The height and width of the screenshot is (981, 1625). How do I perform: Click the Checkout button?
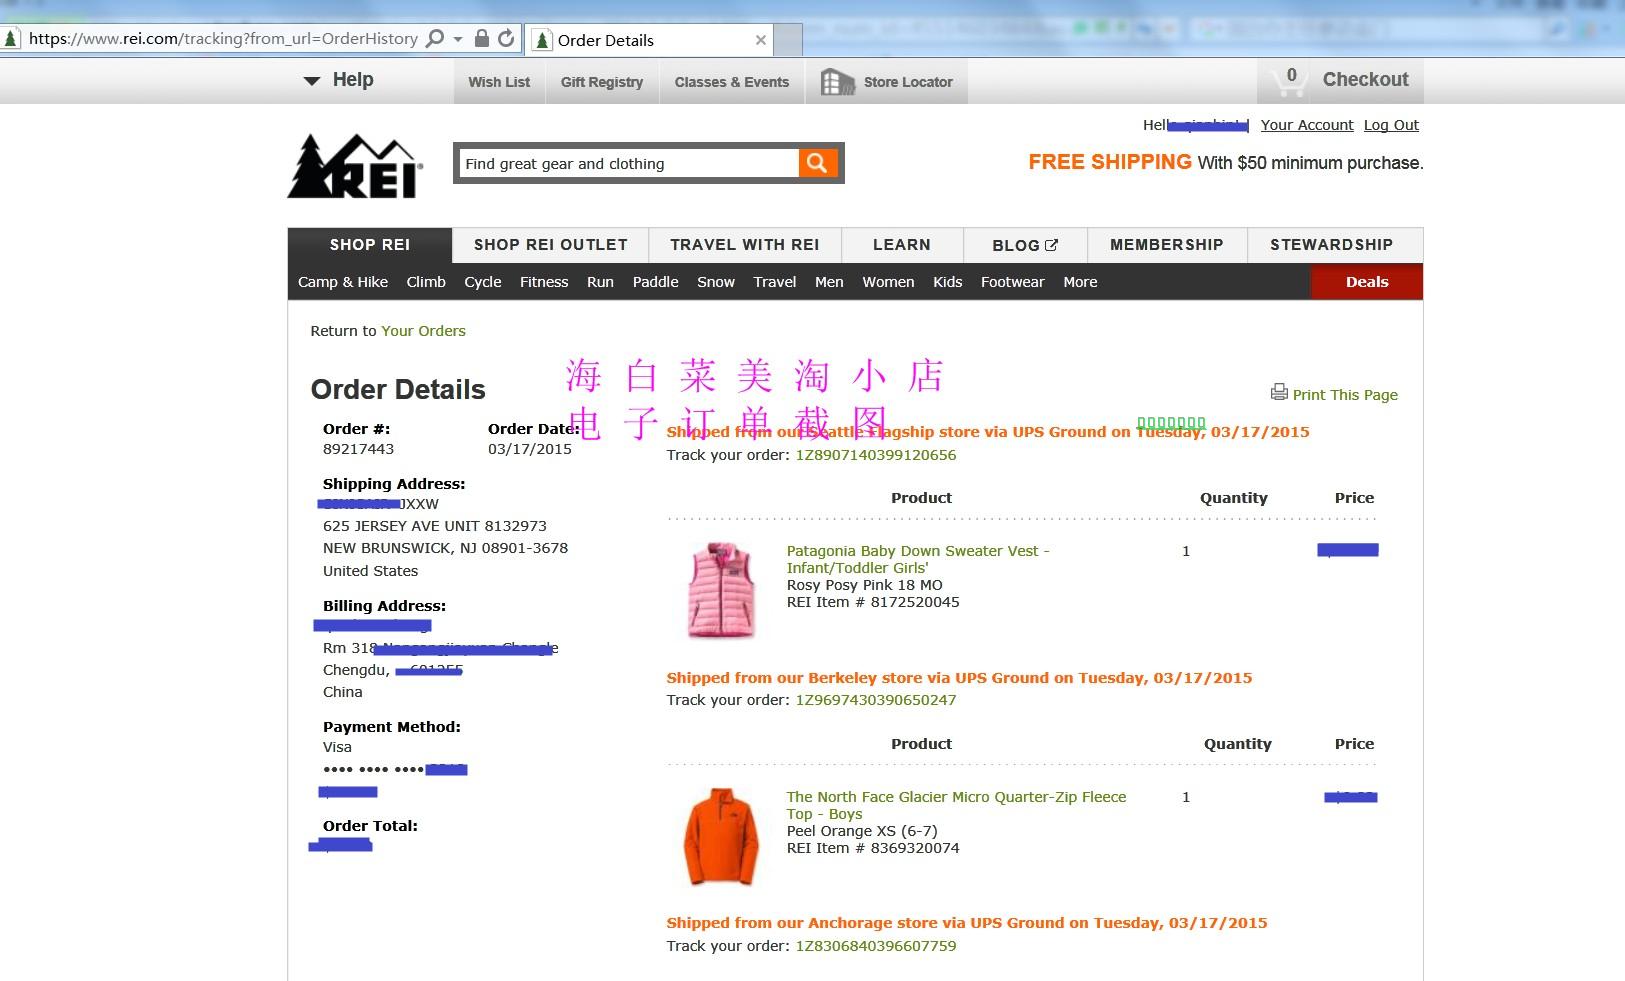pos(1365,80)
